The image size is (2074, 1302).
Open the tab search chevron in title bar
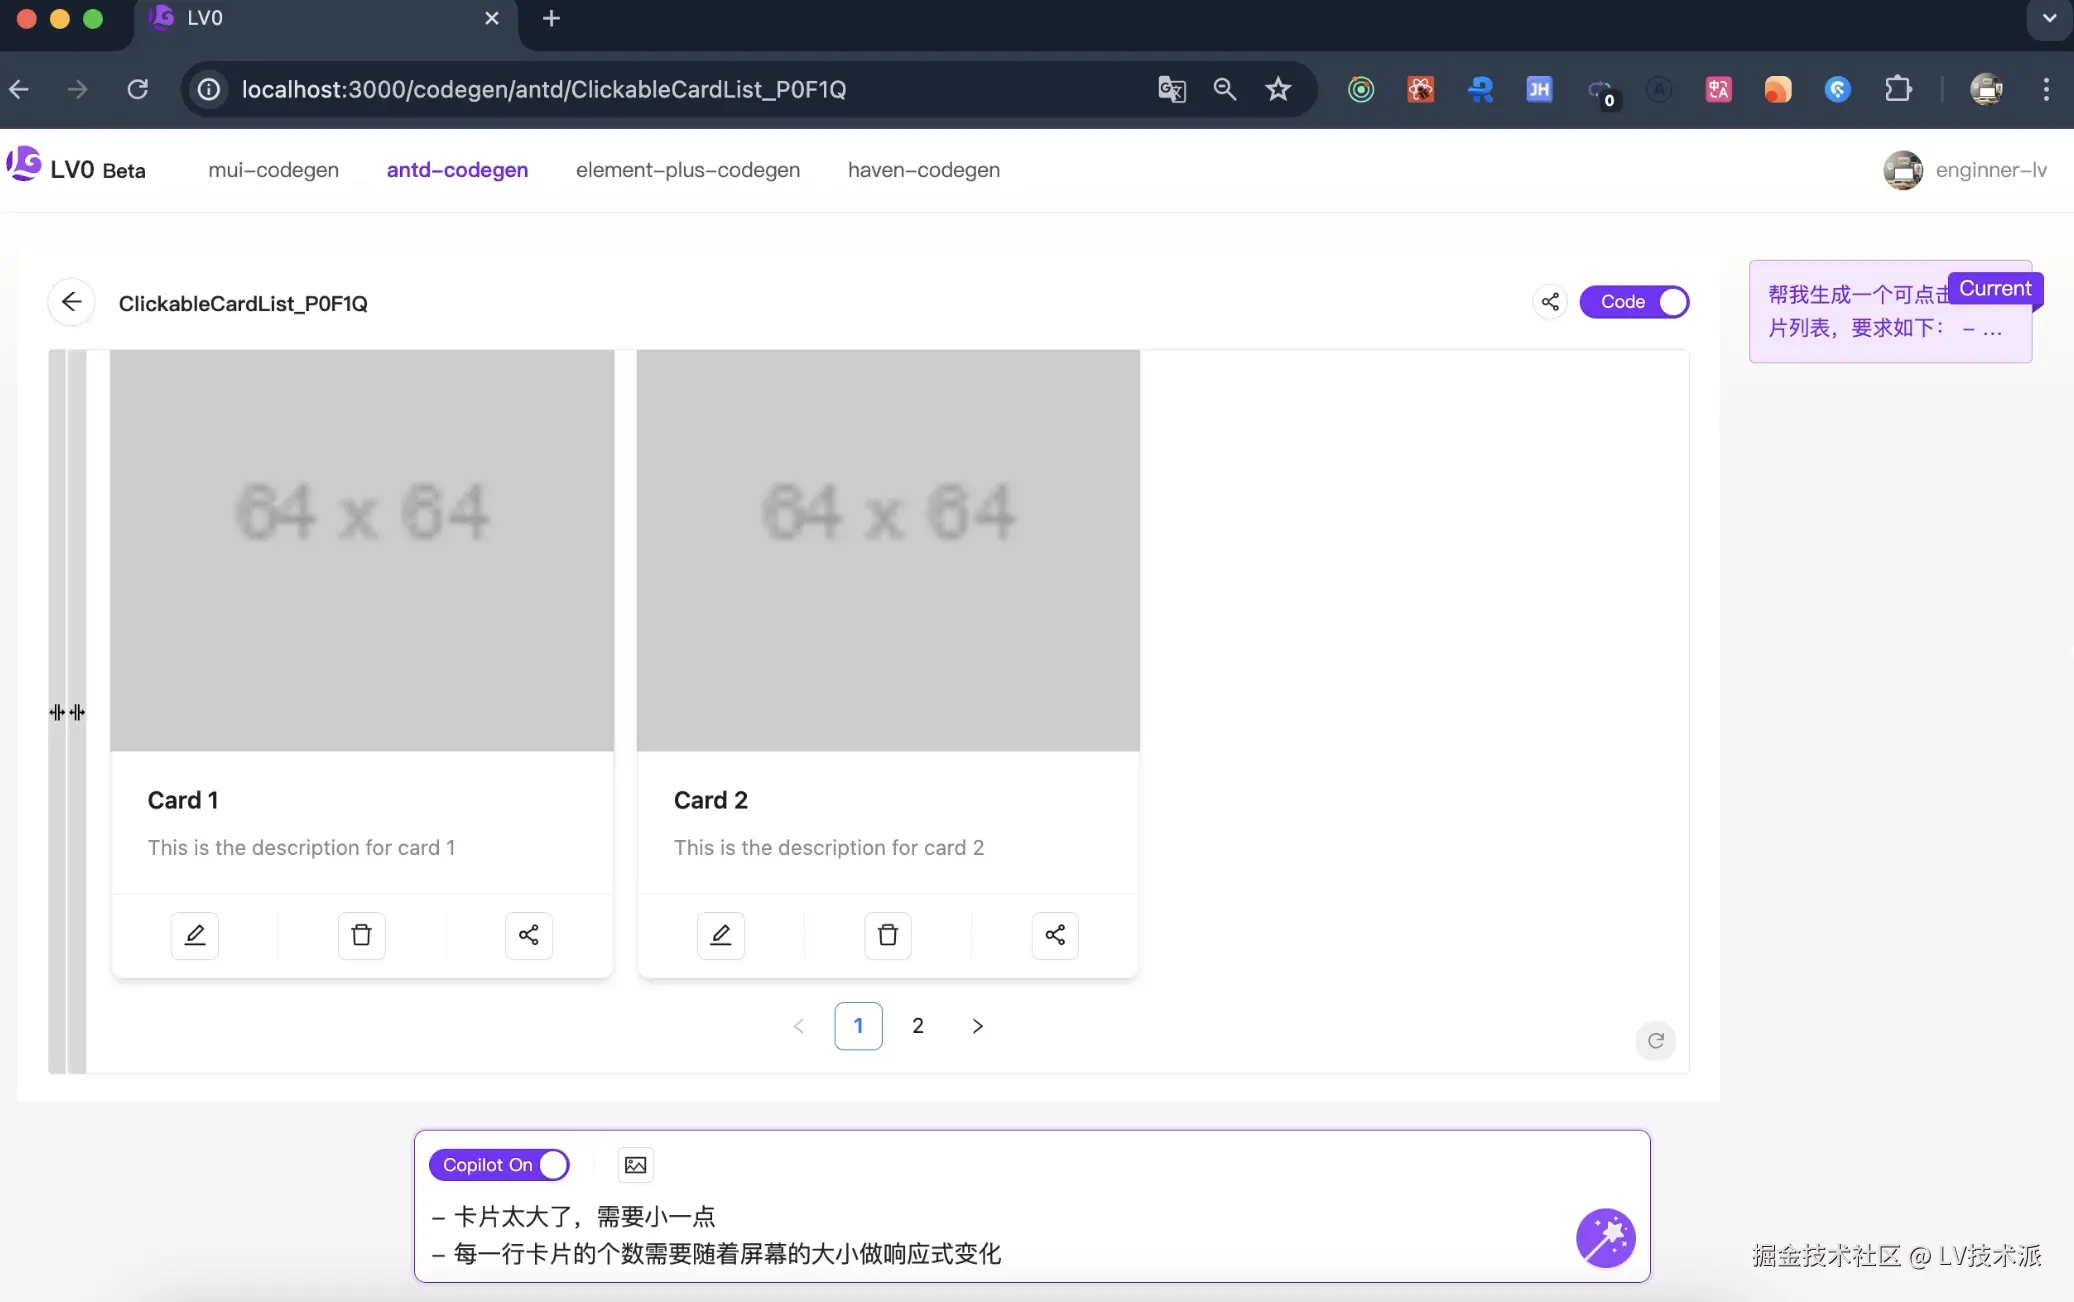click(x=2049, y=18)
